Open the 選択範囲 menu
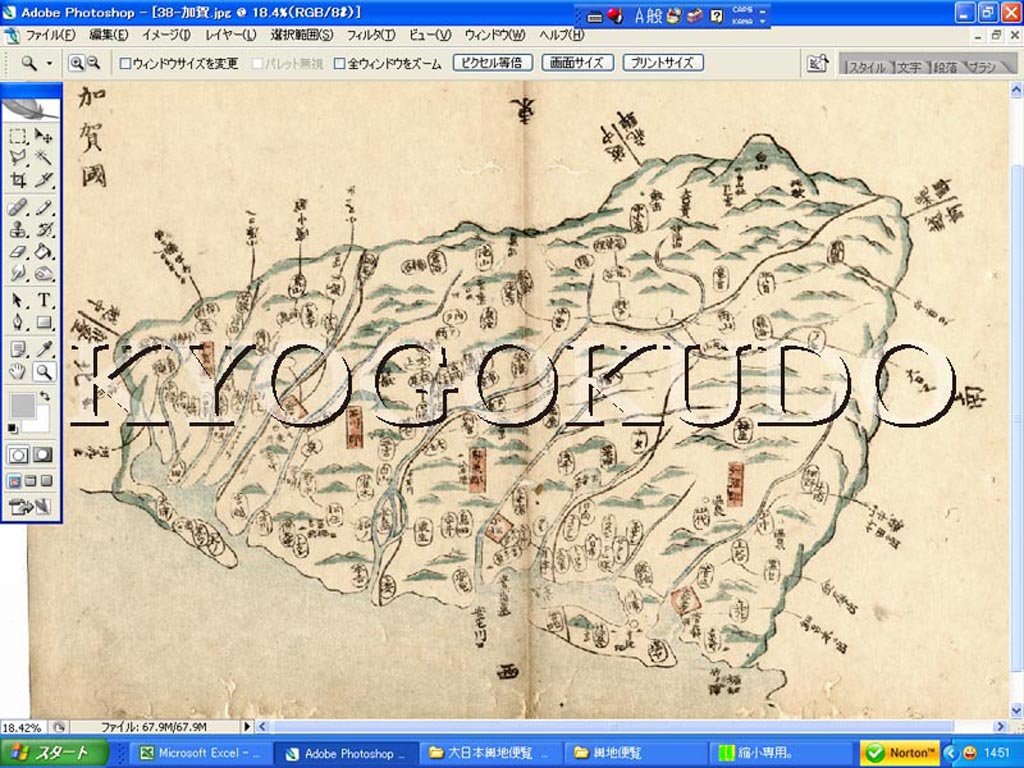Screen dimensions: 1024x768 pyautogui.click(x=302, y=35)
